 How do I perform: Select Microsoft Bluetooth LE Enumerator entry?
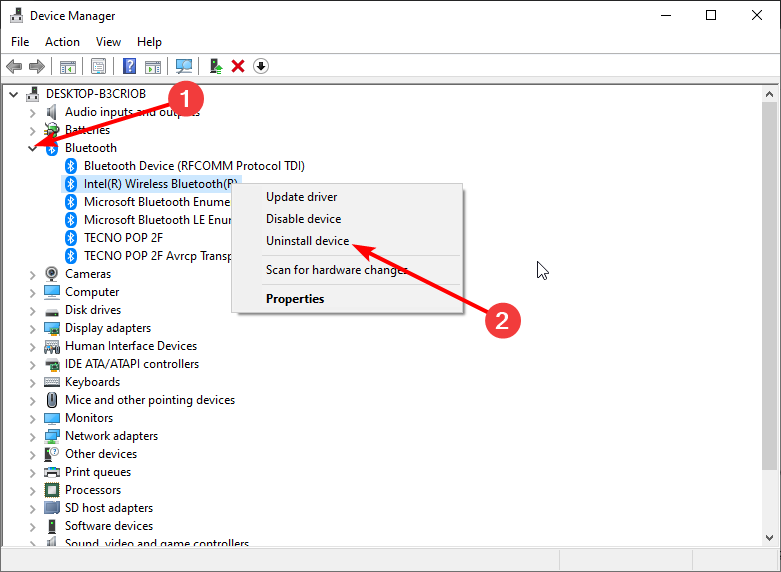pyautogui.click(x=157, y=220)
